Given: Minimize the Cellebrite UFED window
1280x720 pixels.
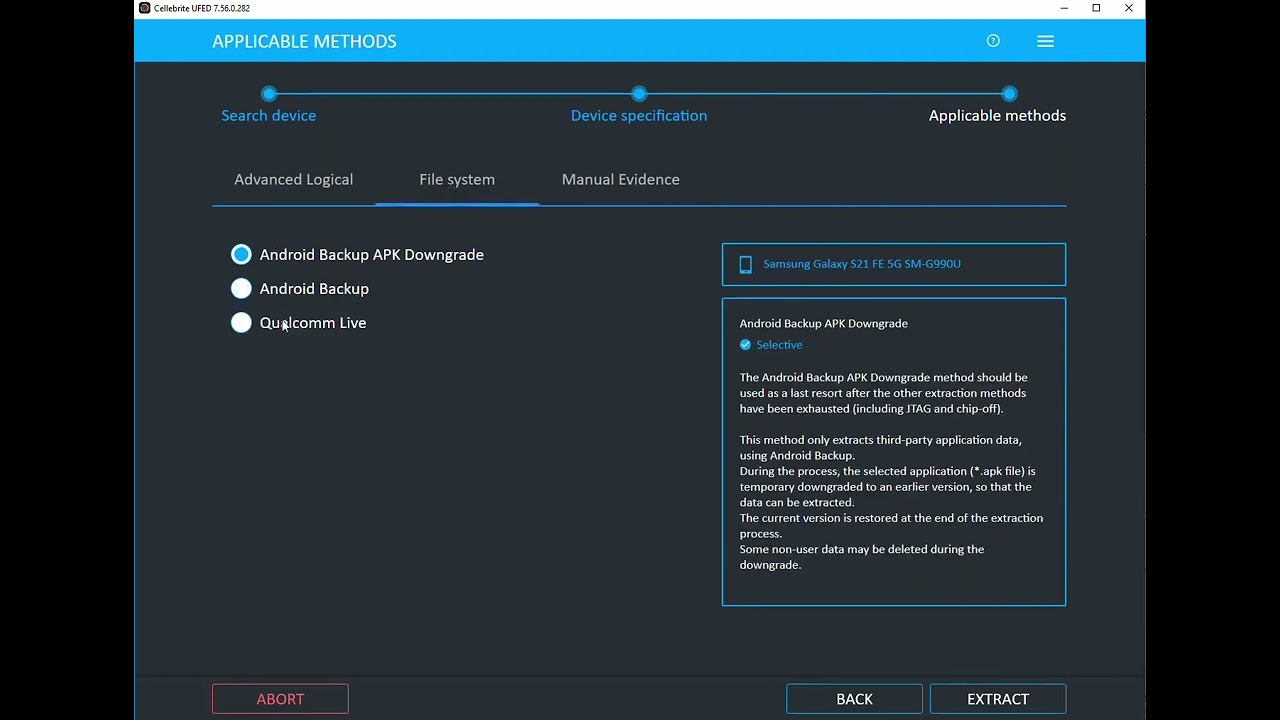Looking at the screenshot, I should pos(1065,8).
